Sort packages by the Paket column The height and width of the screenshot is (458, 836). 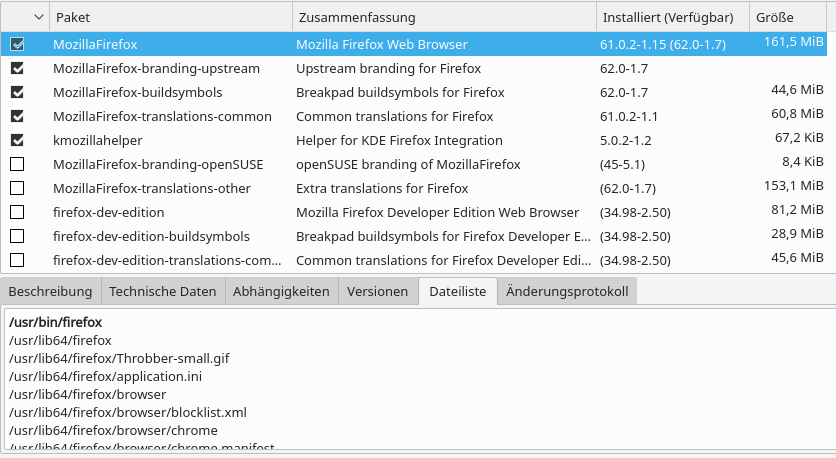(x=170, y=18)
